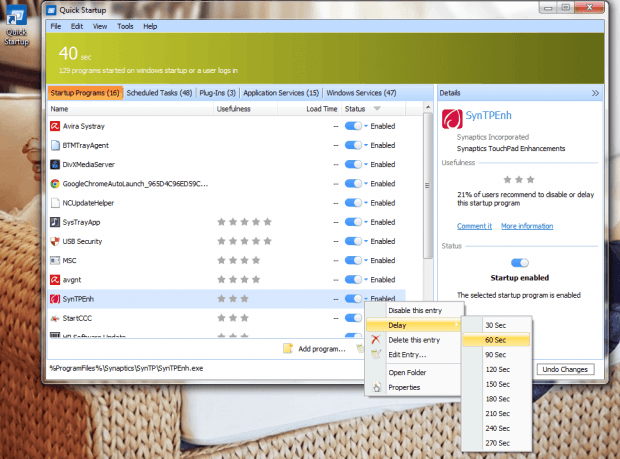The height and width of the screenshot is (459, 620).
Task: Open the Comment it link
Action: click(474, 226)
